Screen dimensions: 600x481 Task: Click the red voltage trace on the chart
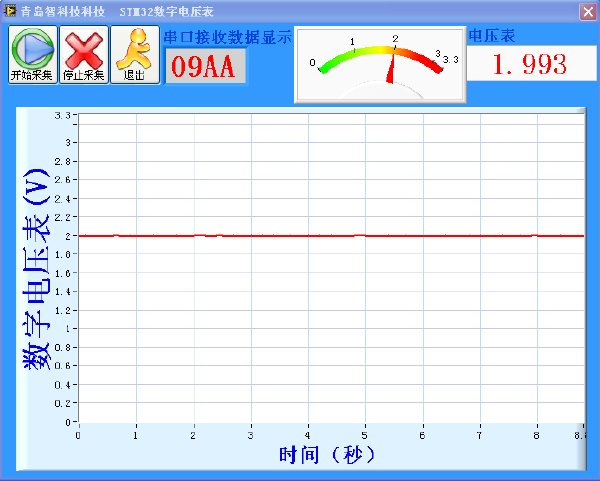pos(331,236)
